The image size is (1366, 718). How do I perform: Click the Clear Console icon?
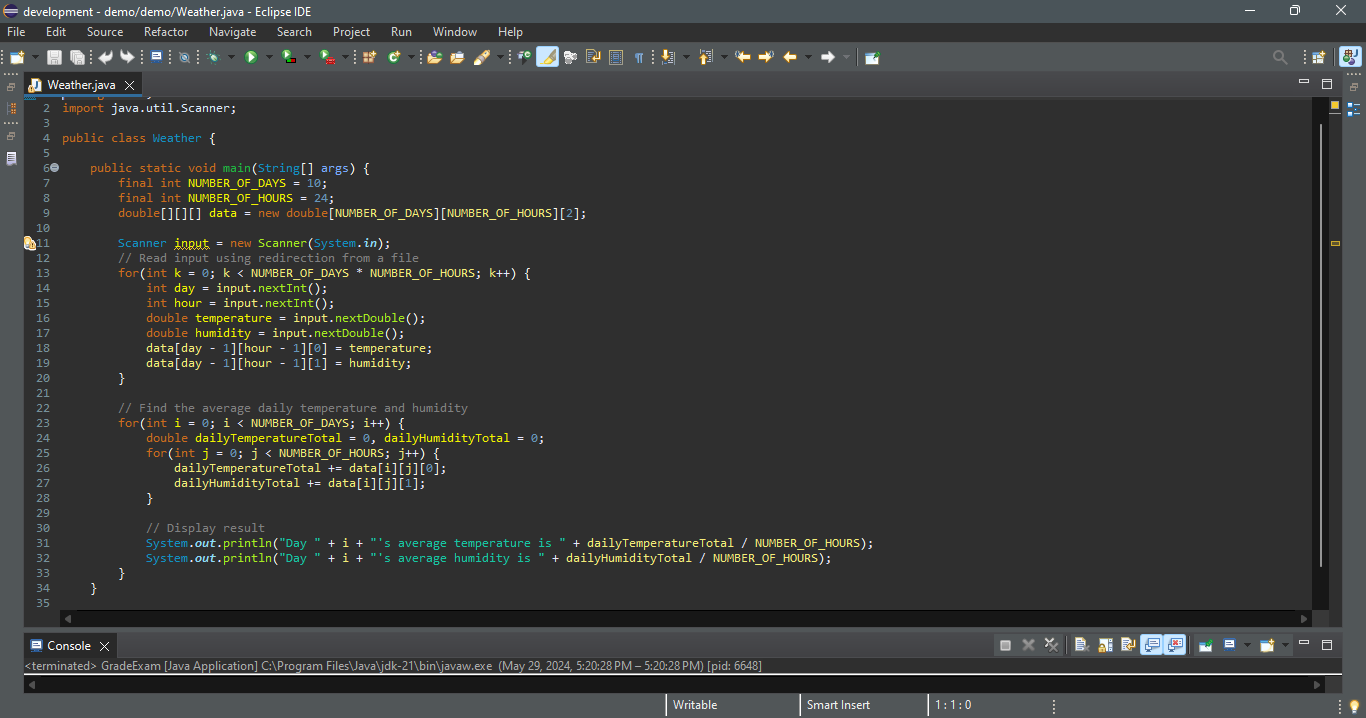pos(1081,645)
